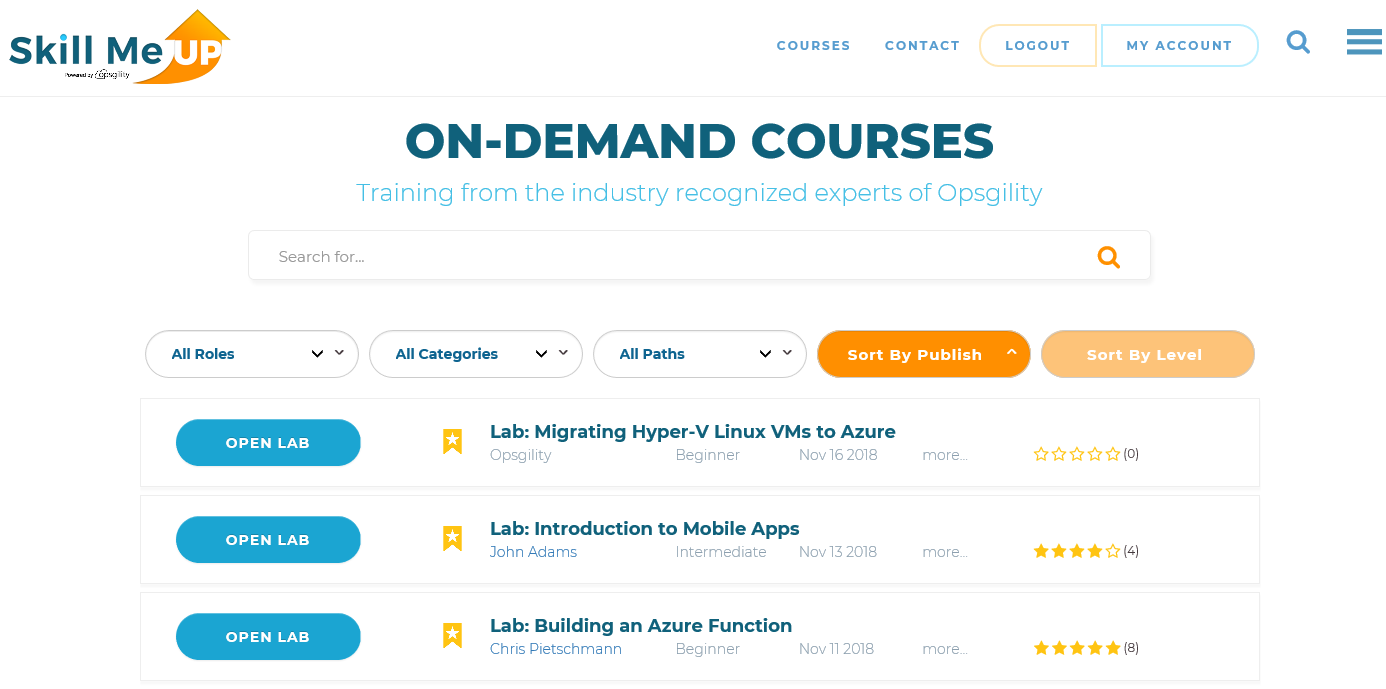This screenshot has height=689, width=1386.
Task: Click the Nov 11 2018 date
Action: tap(836, 649)
